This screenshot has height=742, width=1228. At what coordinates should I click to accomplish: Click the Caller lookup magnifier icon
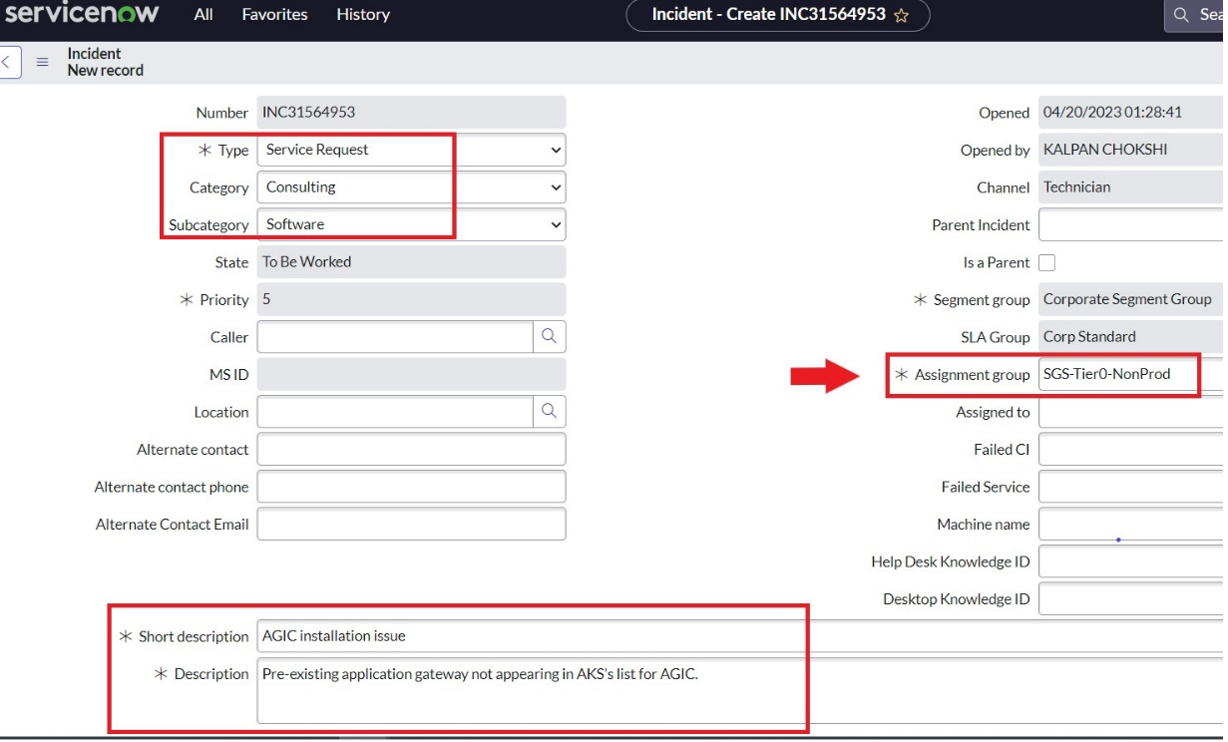pos(549,337)
